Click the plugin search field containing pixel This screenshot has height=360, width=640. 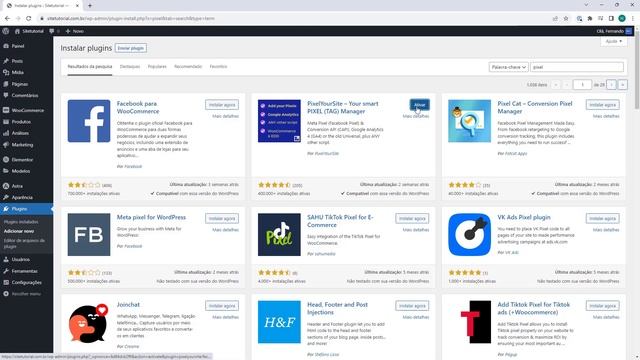pos(577,67)
